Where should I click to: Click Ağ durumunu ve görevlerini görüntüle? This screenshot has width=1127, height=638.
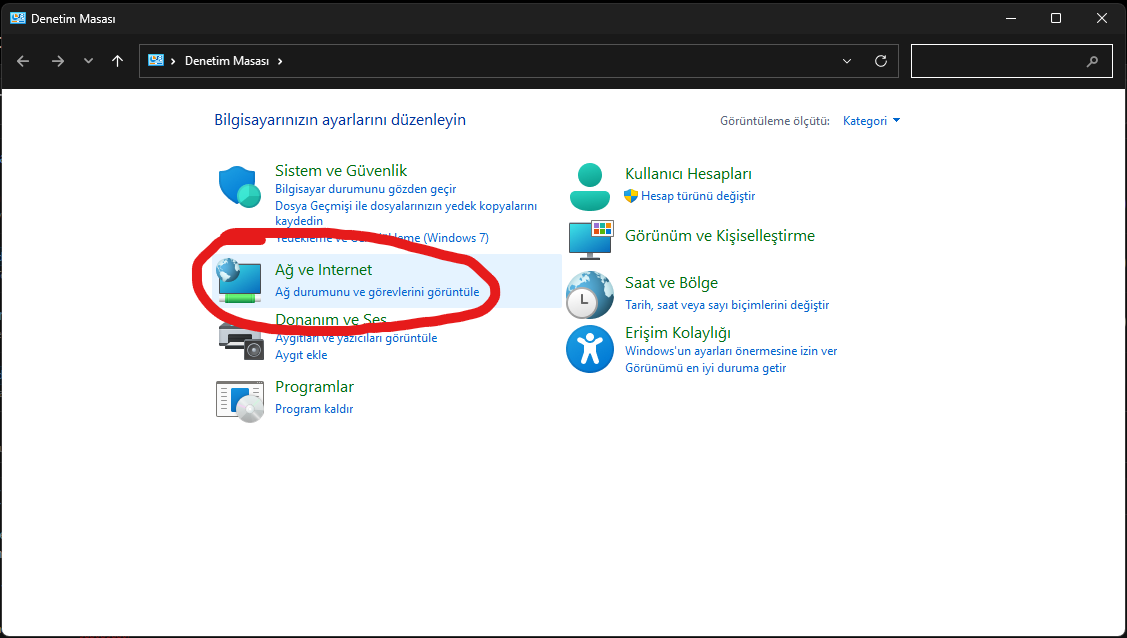coord(377,292)
